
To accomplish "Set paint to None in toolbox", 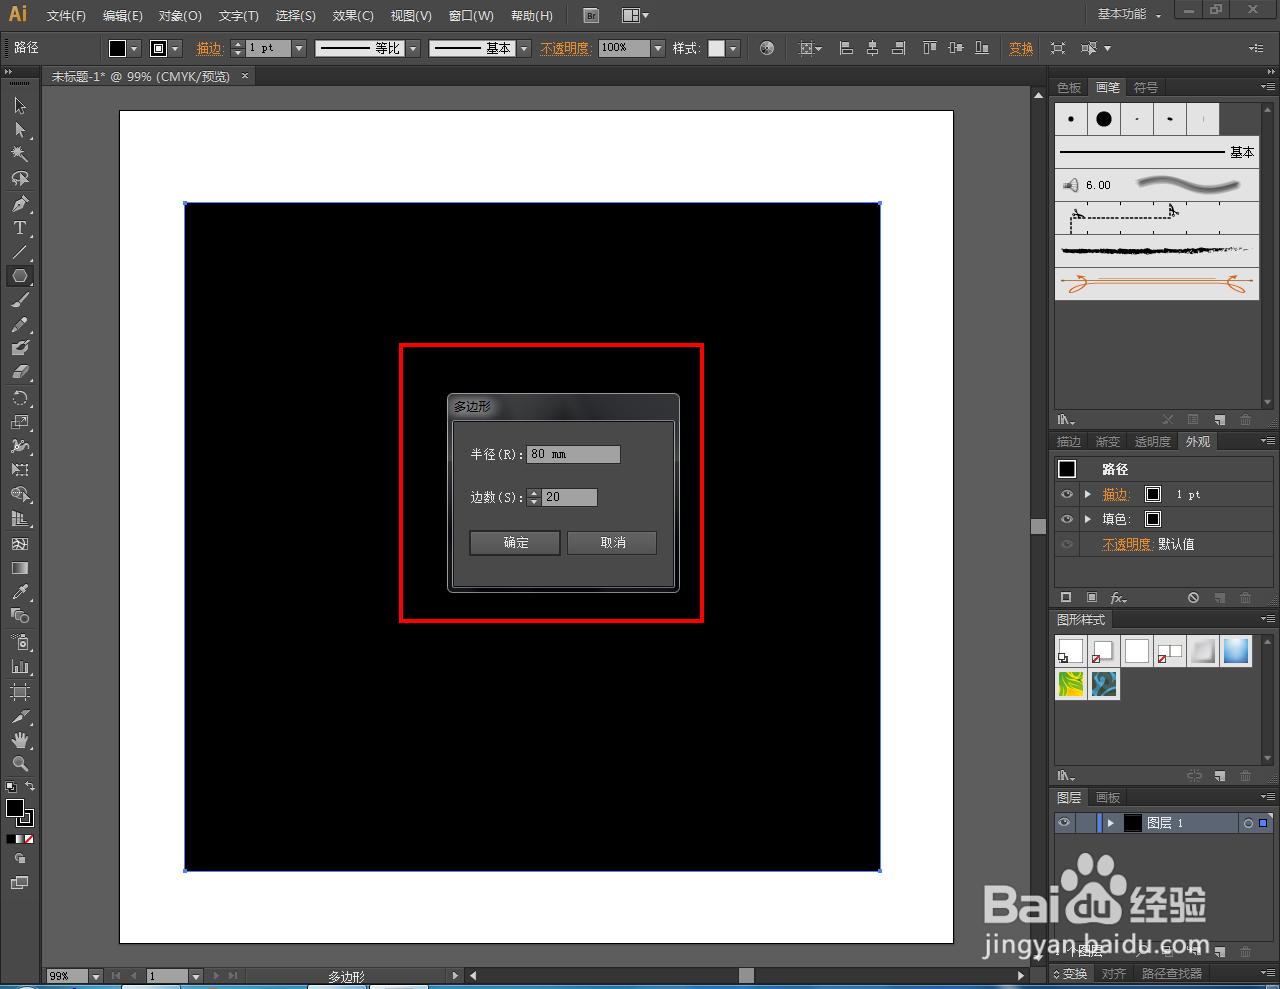I will point(29,839).
